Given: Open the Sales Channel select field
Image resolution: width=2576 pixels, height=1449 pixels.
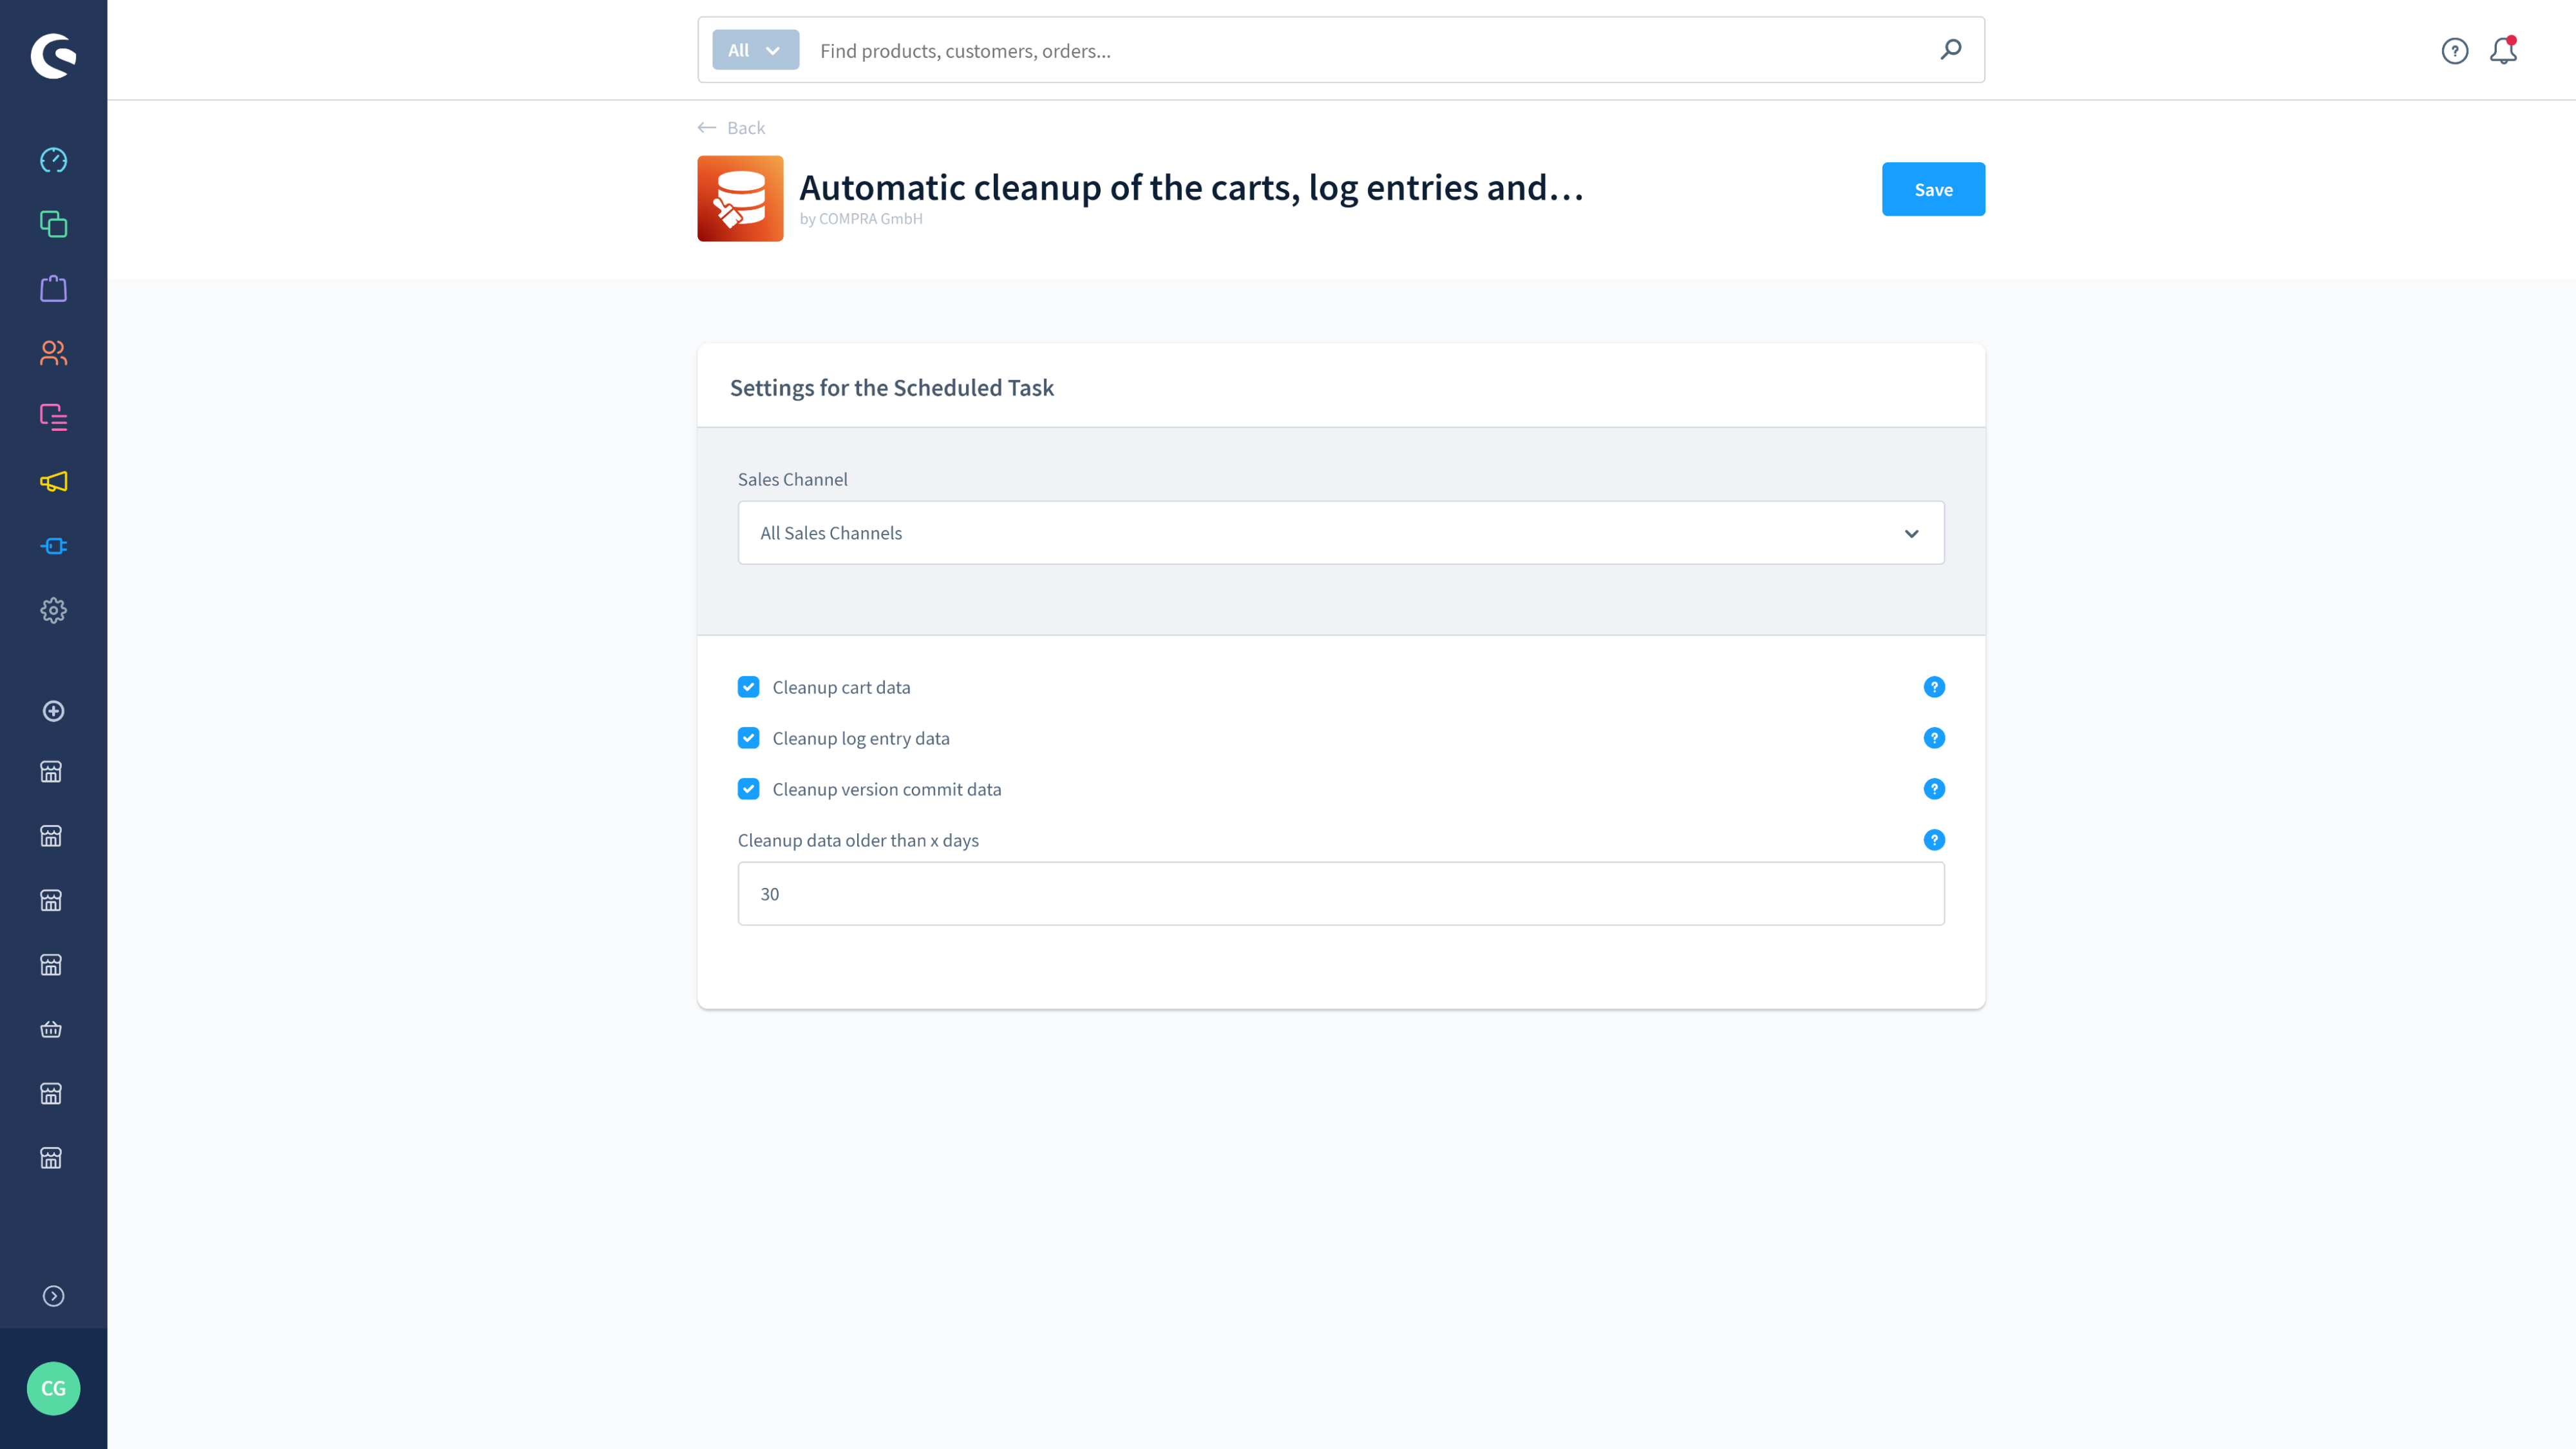Looking at the screenshot, I should 1341,533.
